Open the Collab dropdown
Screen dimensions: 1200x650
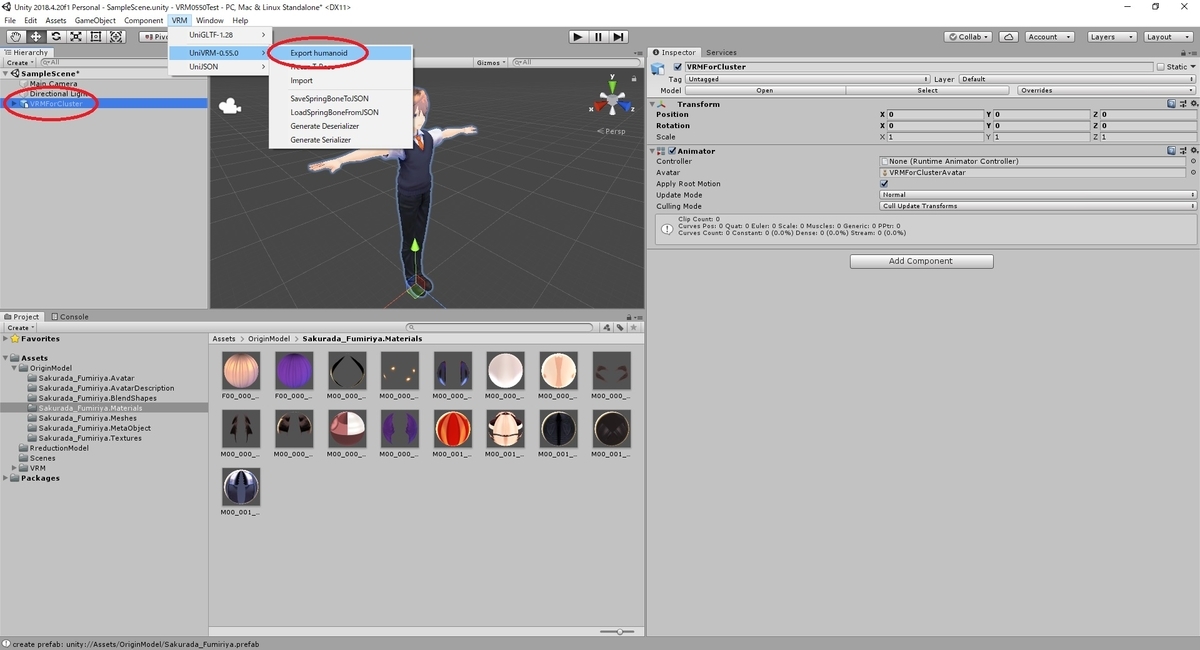click(x=969, y=37)
